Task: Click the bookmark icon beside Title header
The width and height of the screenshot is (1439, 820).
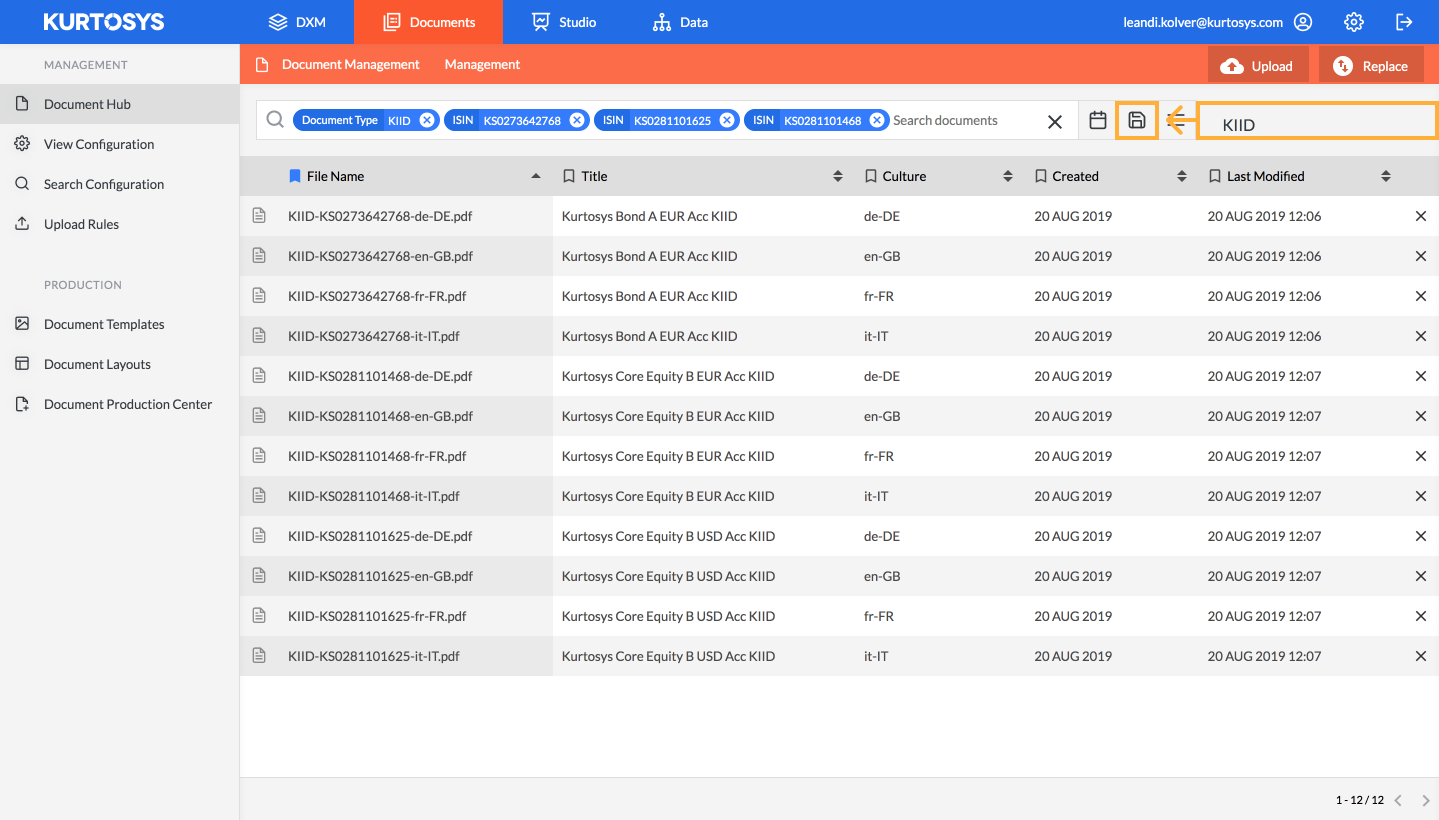Action: 569,176
